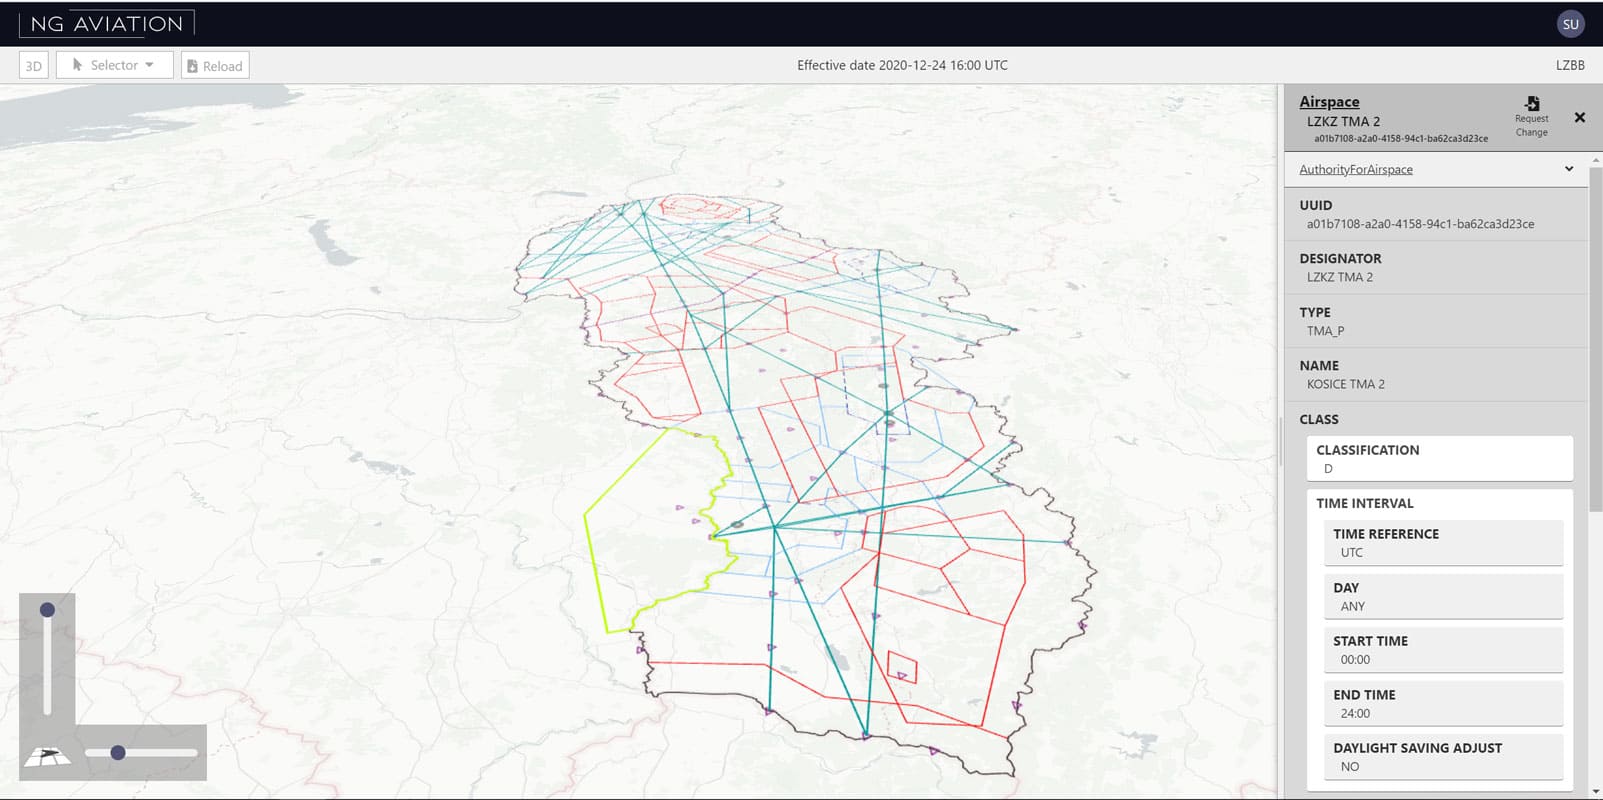This screenshot has width=1603, height=800.
Task: Open the Selector dropdown
Action: tap(114, 65)
